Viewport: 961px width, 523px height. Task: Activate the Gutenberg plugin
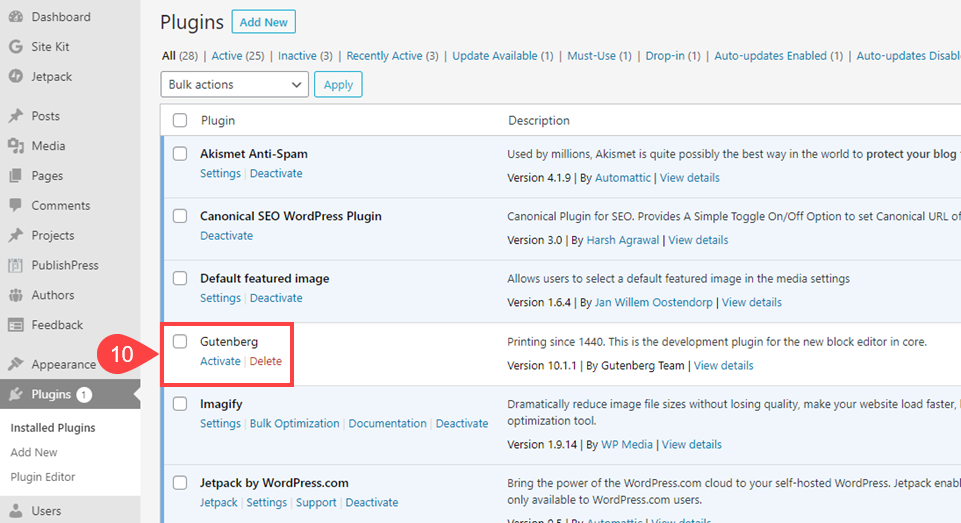pos(220,361)
